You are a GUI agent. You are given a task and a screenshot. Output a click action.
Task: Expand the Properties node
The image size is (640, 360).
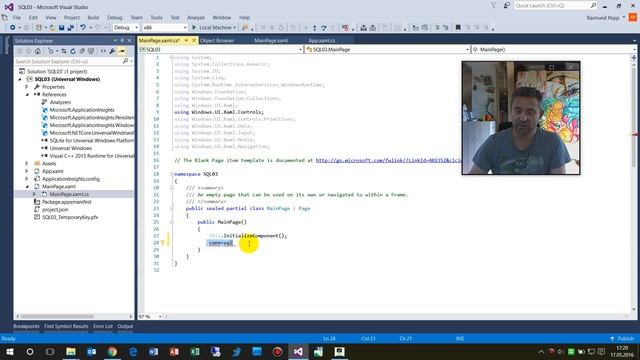(x=27, y=87)
